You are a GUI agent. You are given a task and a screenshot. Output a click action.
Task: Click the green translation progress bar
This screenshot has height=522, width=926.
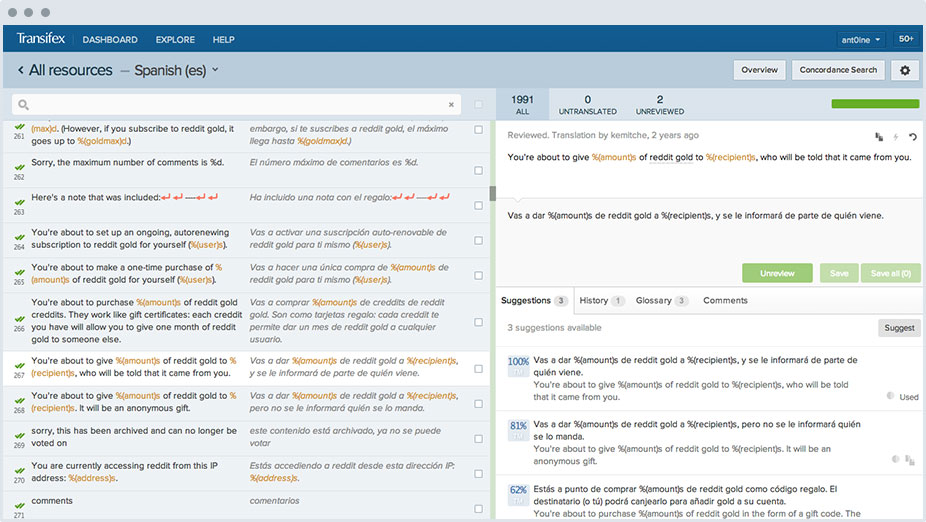coord(875,104)
